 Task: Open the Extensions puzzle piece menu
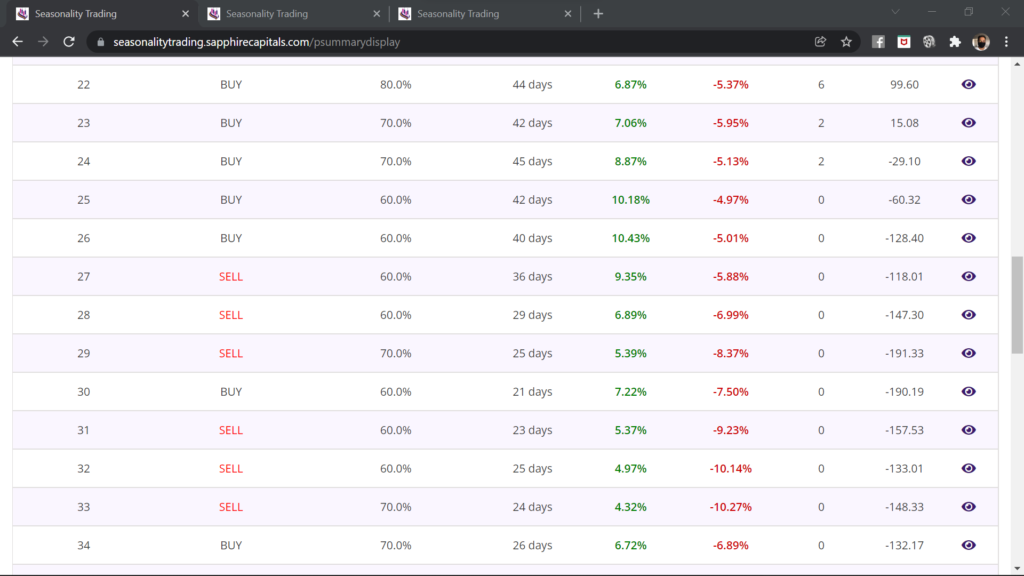click(x=954, y=42)
